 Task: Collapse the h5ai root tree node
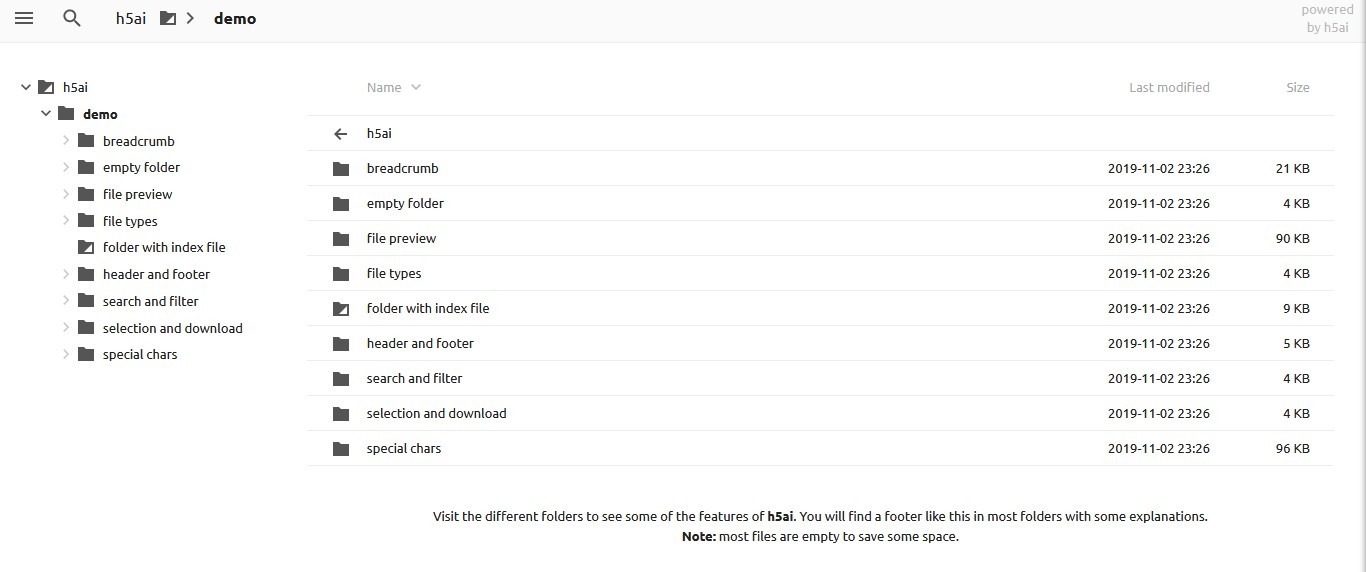coord(26,87)
